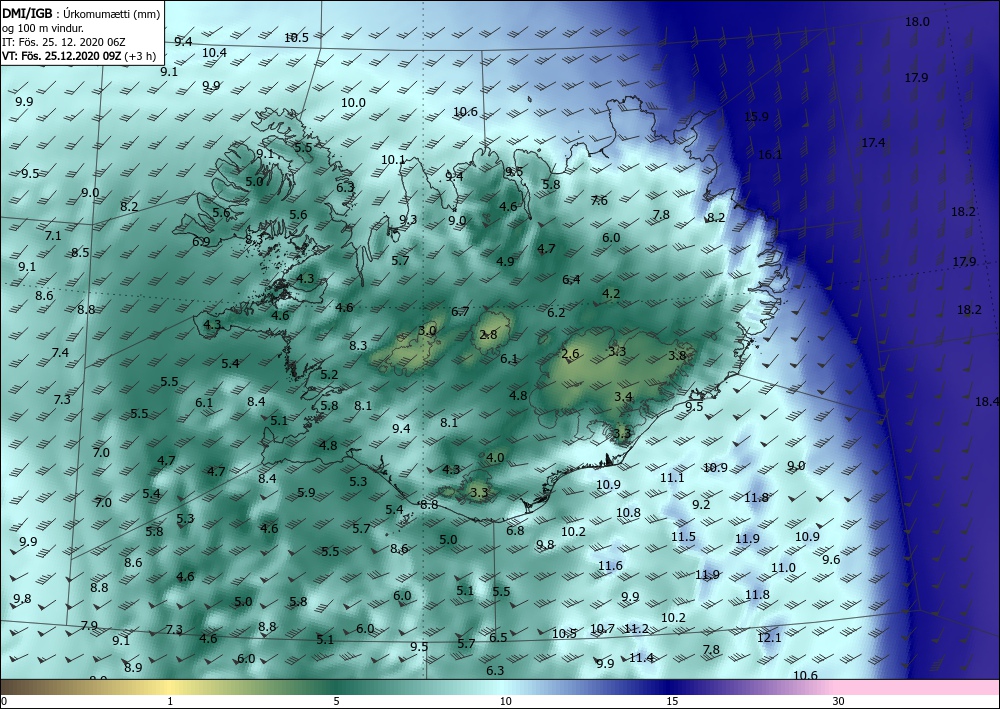This screenshot has height=709, width=1000.
Task: Click the colorbar tick labeled 0
Action: pyautogui.click(x=4, y=701)
